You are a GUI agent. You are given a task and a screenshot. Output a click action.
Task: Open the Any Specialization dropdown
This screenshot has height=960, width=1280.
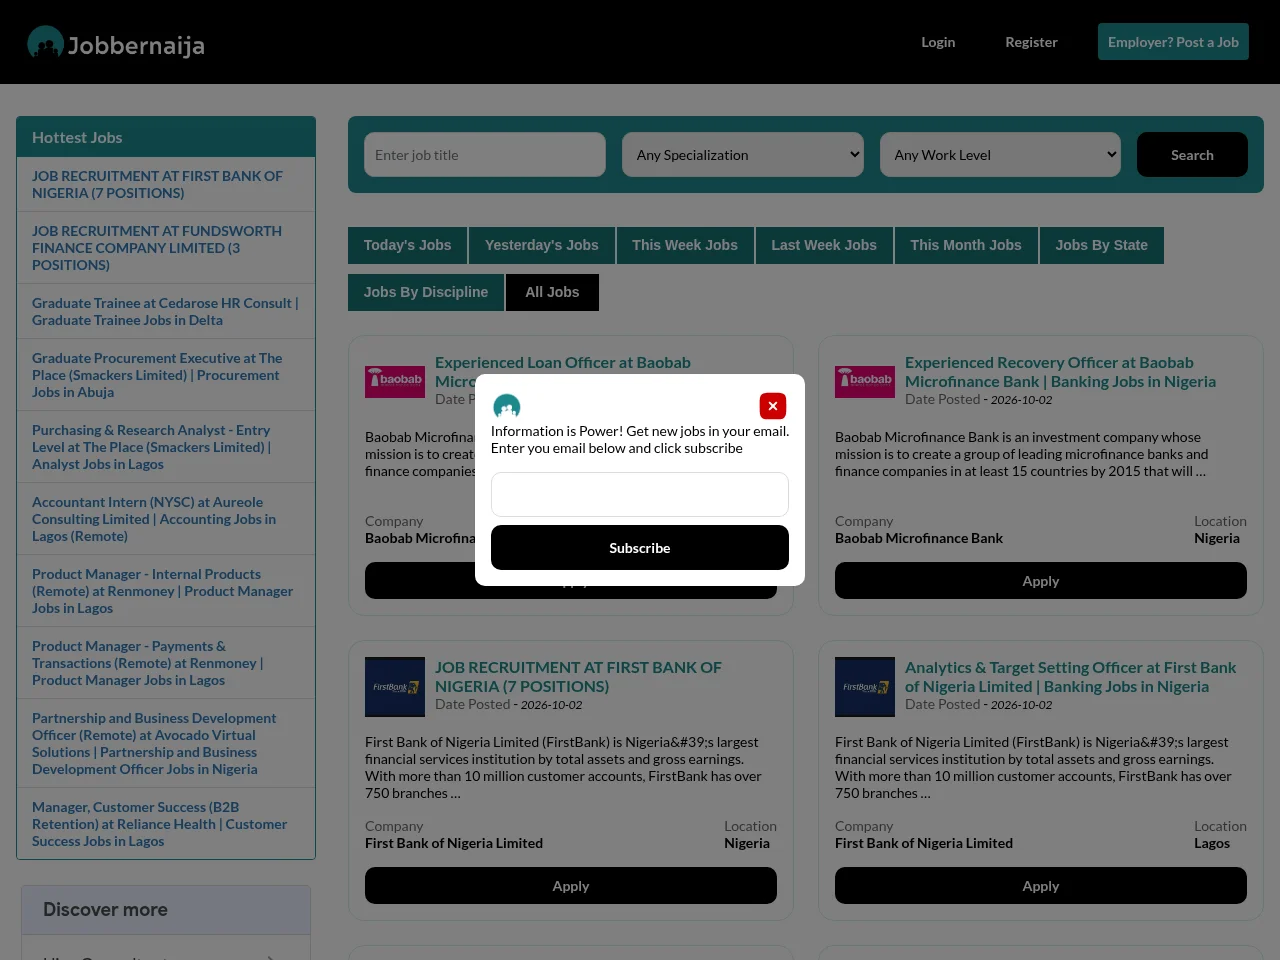[x=743, y=155]
